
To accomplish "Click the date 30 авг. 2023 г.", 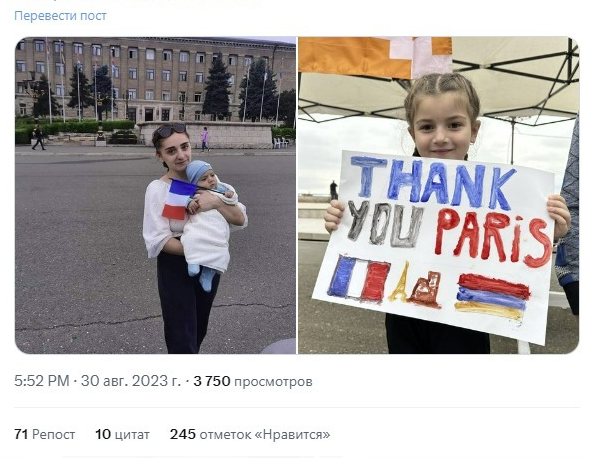I will point(131,381).
